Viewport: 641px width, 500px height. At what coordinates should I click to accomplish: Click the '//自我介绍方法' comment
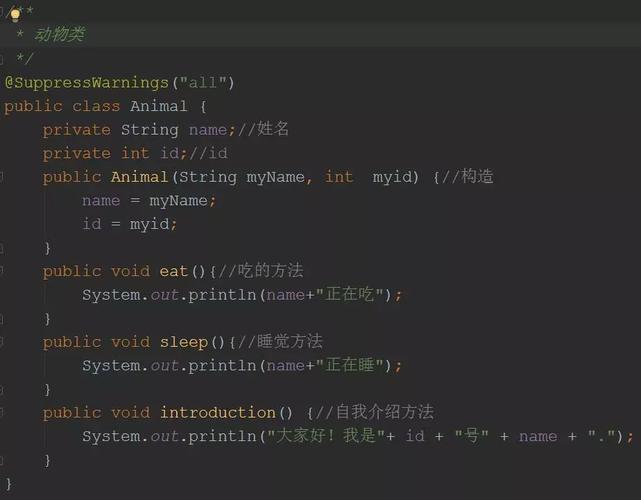coord(374,412)
